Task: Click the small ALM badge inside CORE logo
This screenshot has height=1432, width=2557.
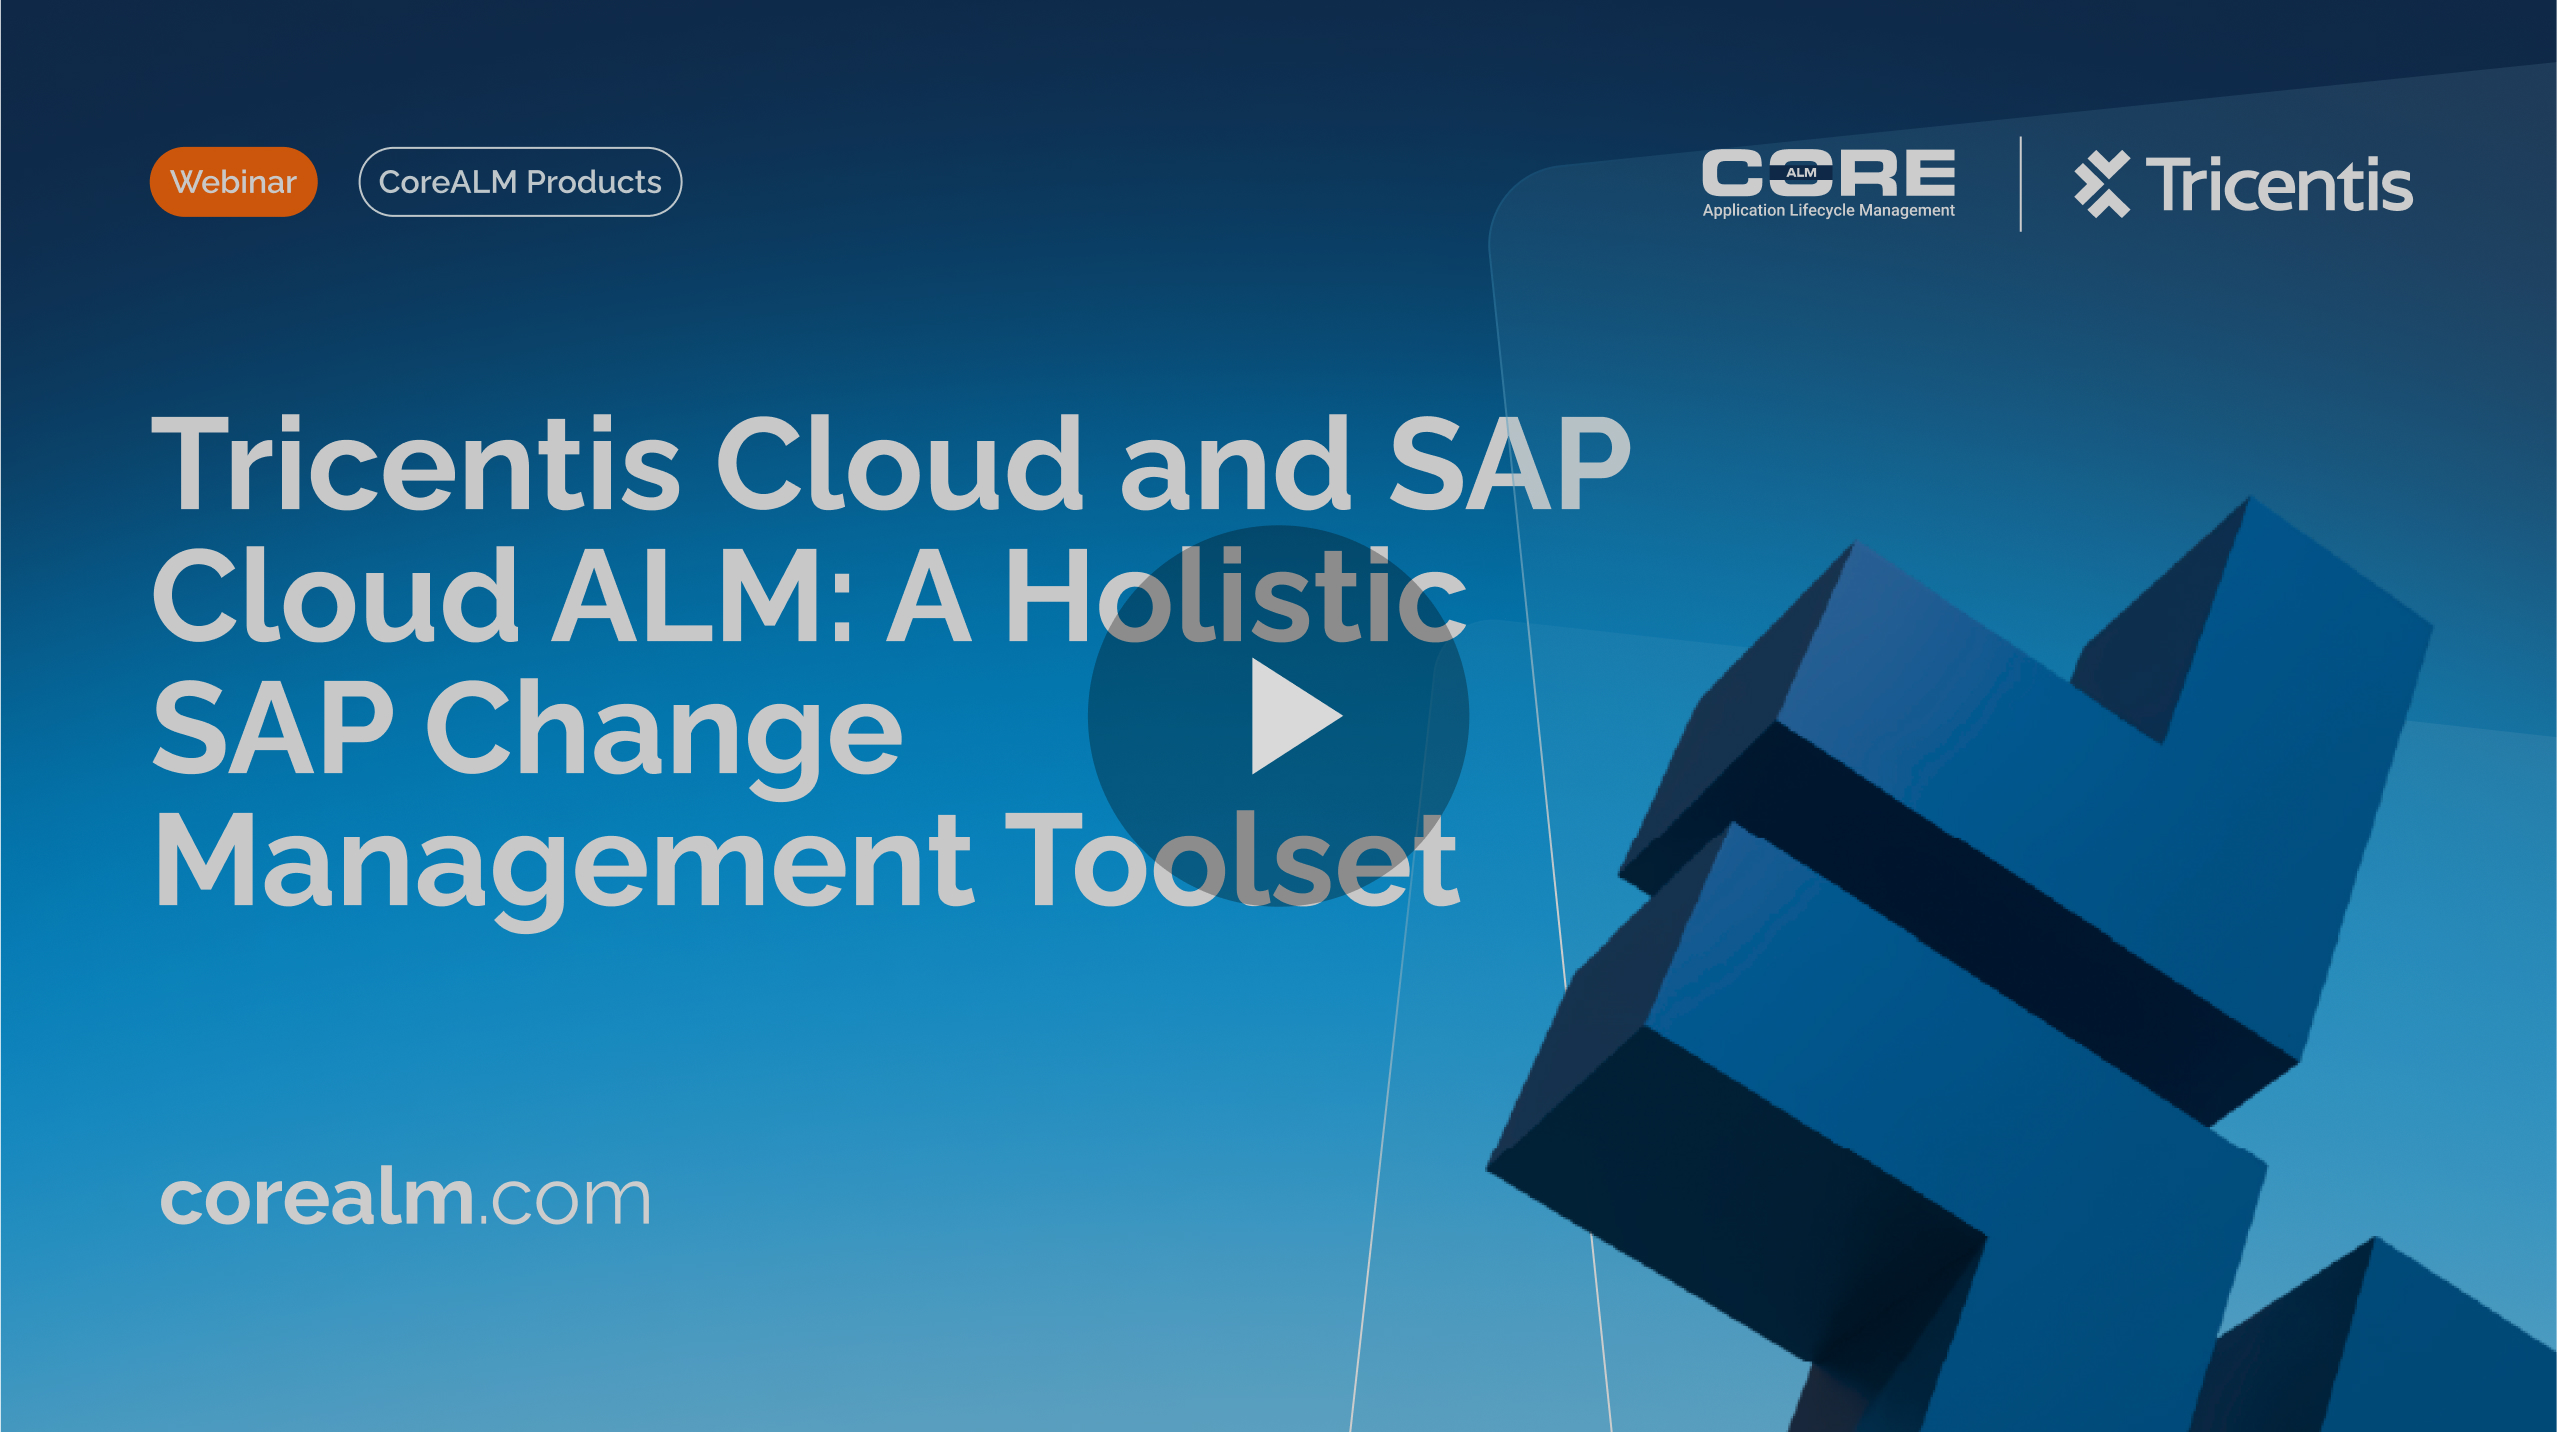Action: [1801, 173]
